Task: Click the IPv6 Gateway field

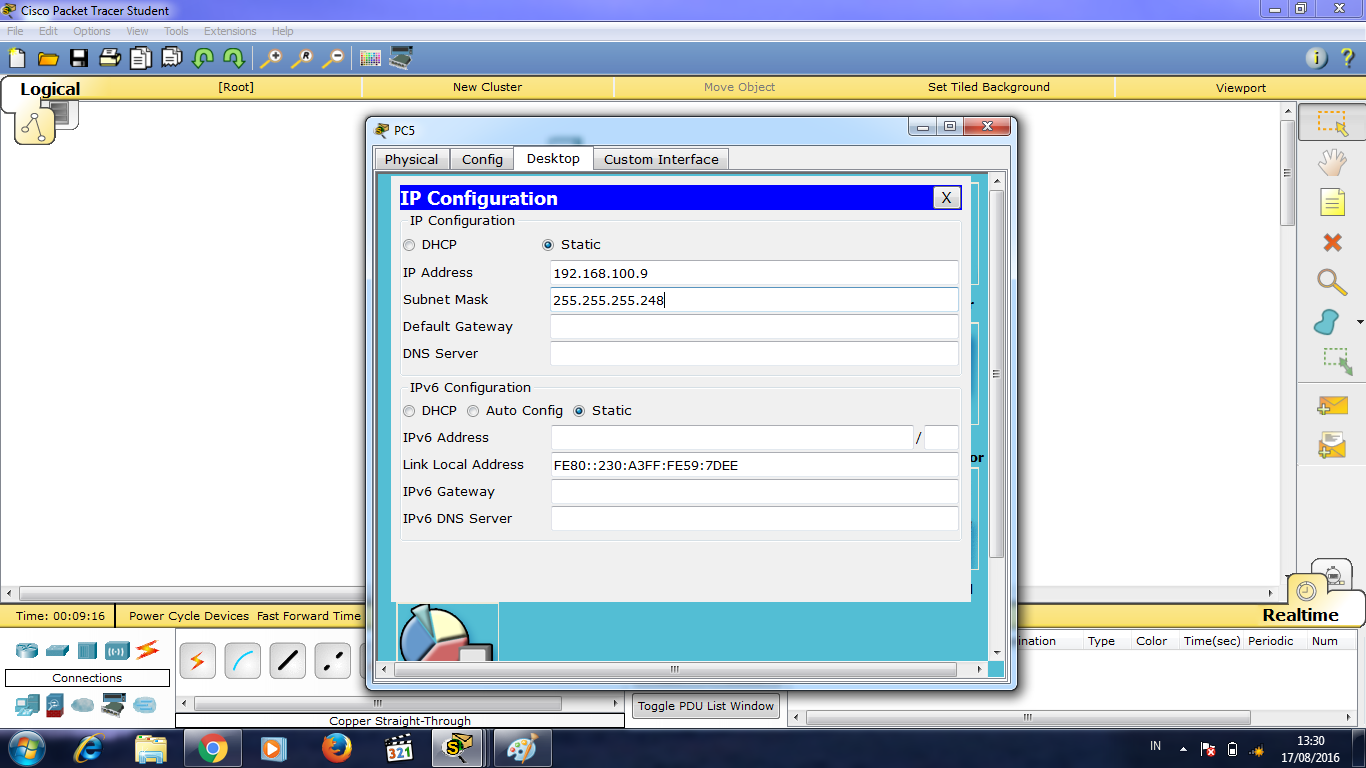Action: coord(754,492)
